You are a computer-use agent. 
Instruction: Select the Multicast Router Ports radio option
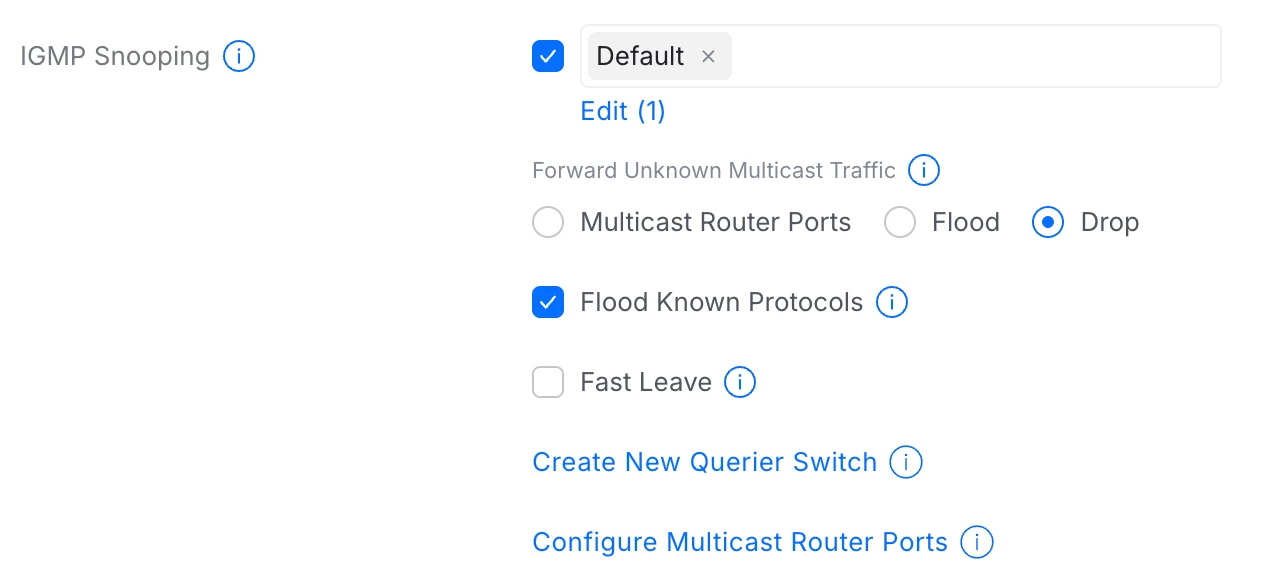coord(548,222)
